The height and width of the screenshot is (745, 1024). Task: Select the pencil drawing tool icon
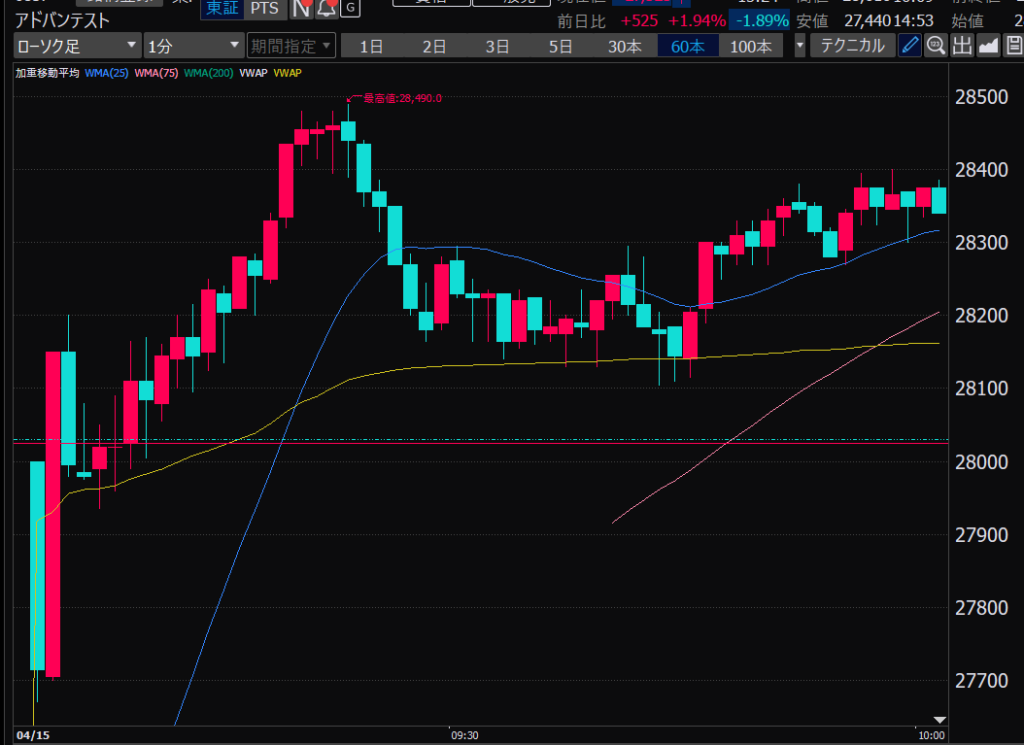pos(909,46)
